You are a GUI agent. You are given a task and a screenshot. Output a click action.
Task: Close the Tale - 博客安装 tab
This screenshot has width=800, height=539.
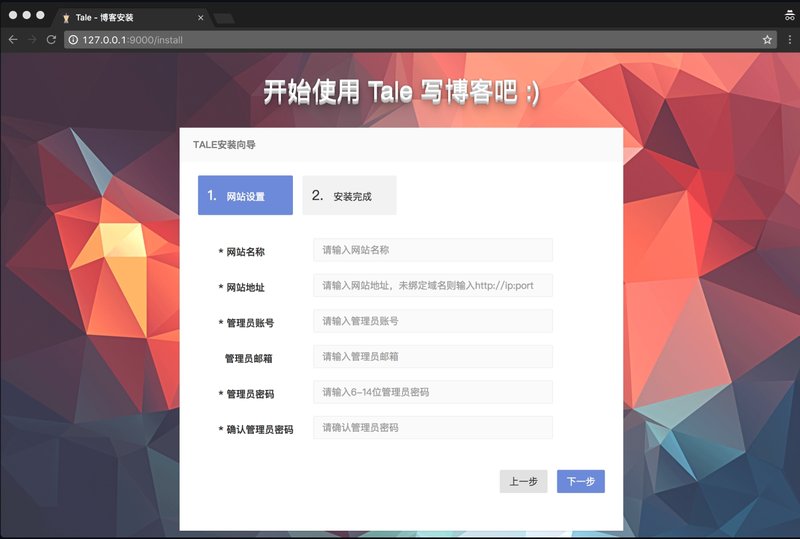point(201,18)
